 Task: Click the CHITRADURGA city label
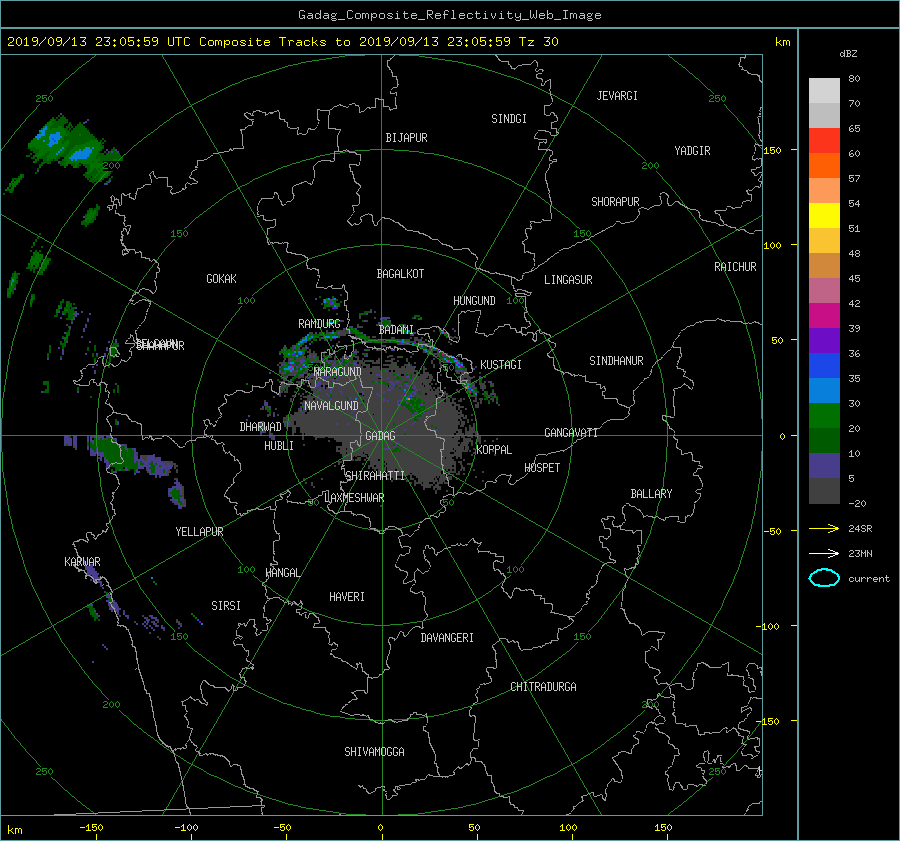(544, 687)
